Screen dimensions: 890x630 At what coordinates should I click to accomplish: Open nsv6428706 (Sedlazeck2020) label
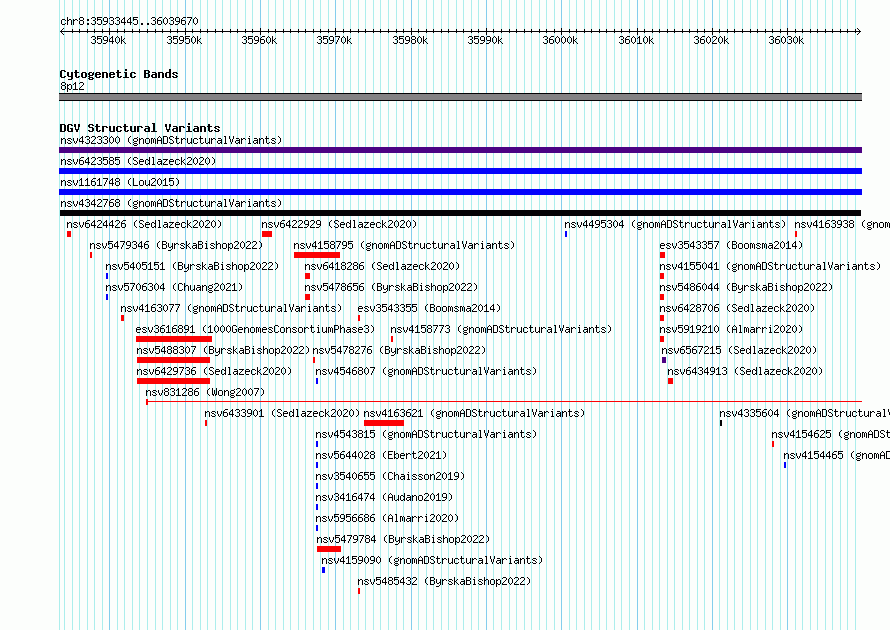pyautogui.click(x=737, y=308)
